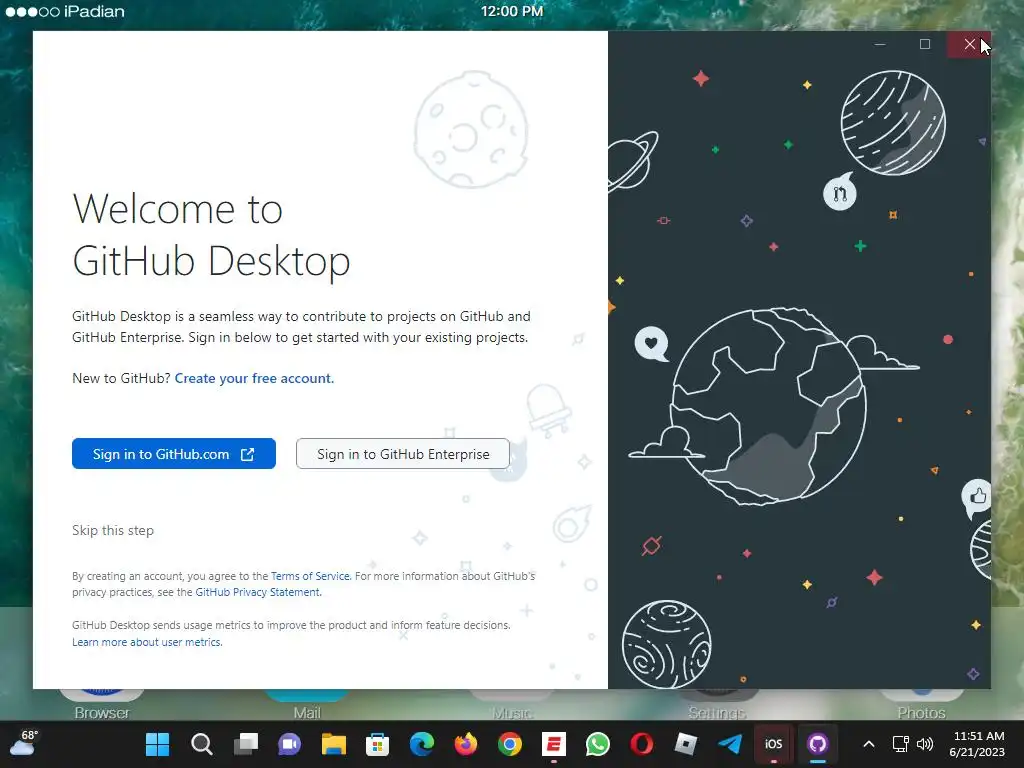1024x768 pixels.
Task: Show hidden tray icons chevron
Action: click(x=869, y=744)
